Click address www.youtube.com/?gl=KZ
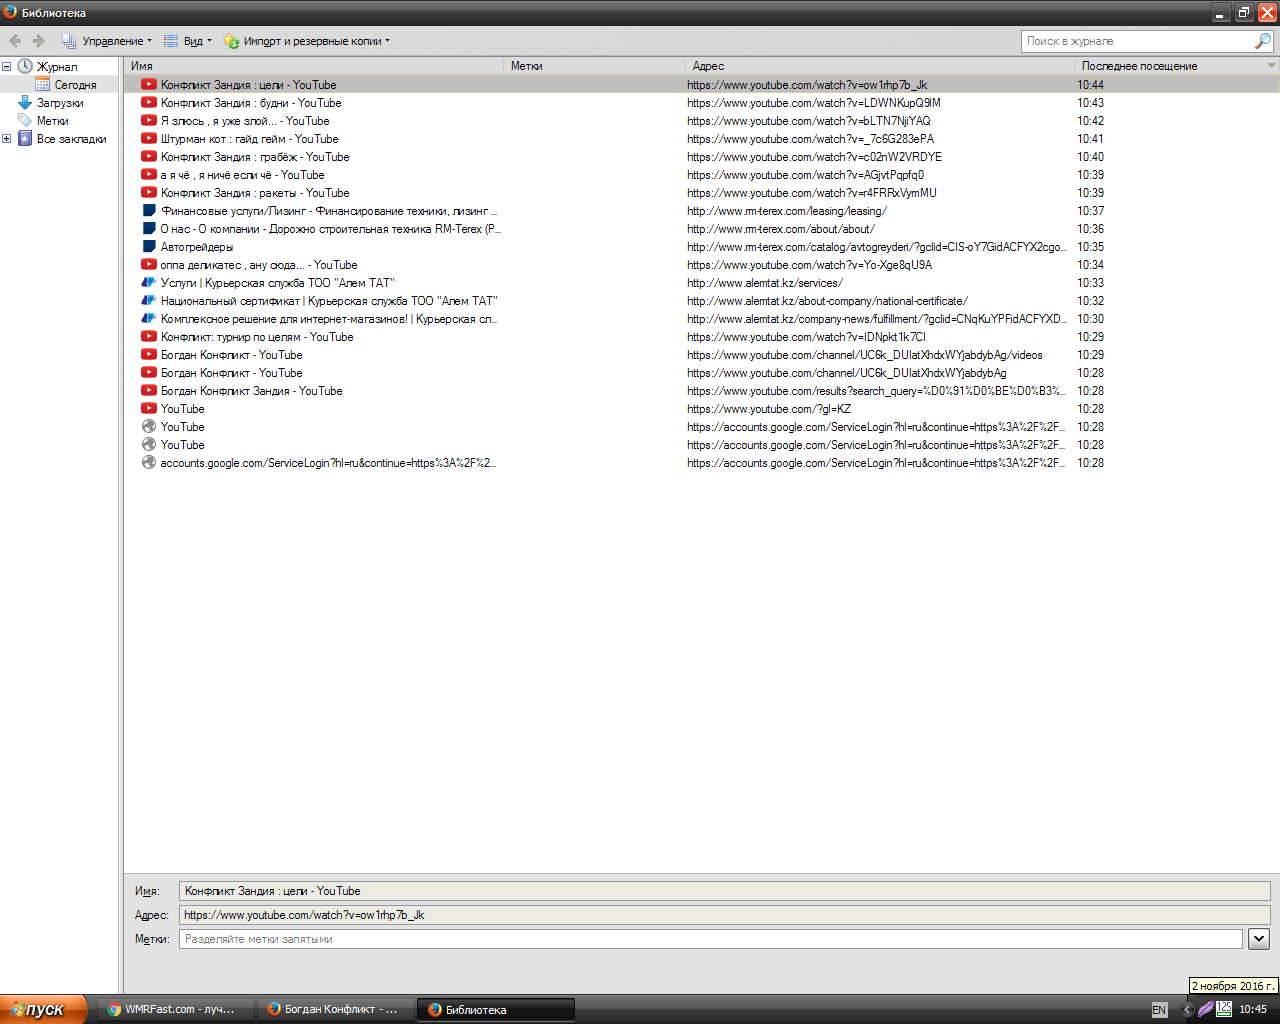1280x1024 pixels. 769,409
